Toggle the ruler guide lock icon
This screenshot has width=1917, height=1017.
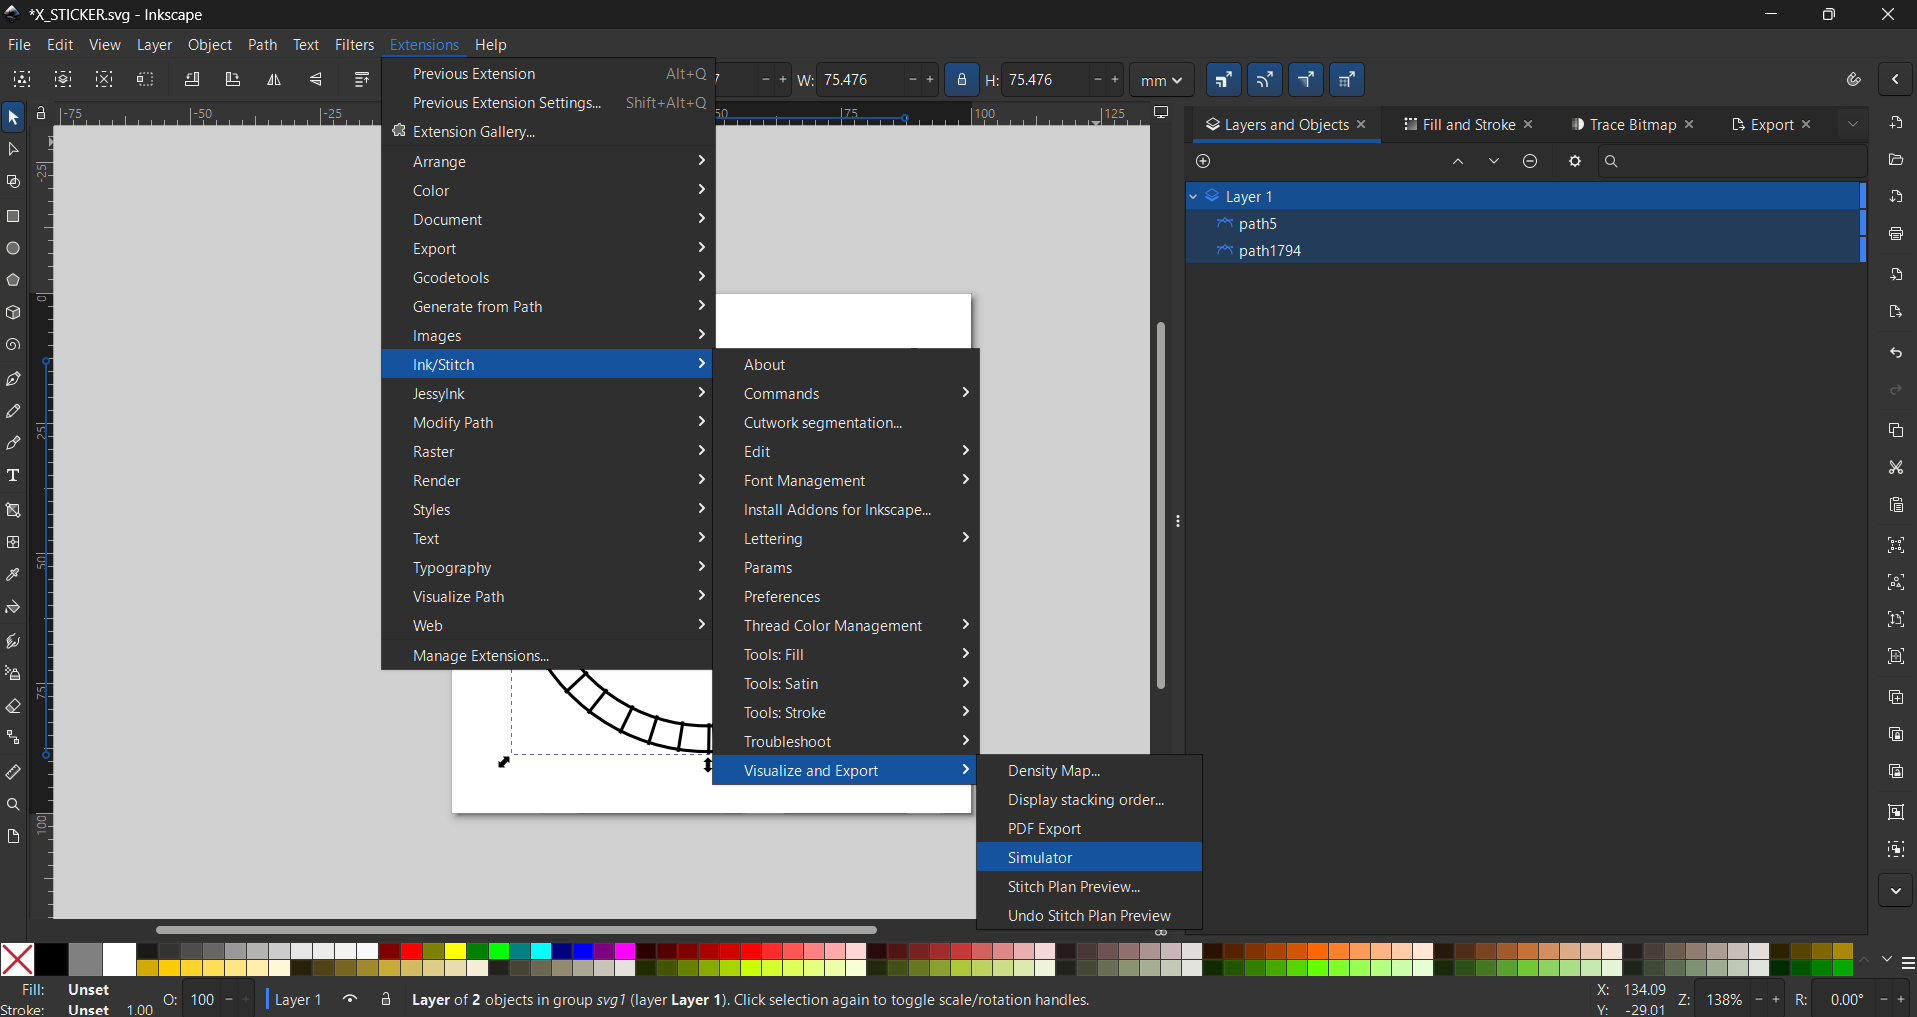click(x=41, y=114)
